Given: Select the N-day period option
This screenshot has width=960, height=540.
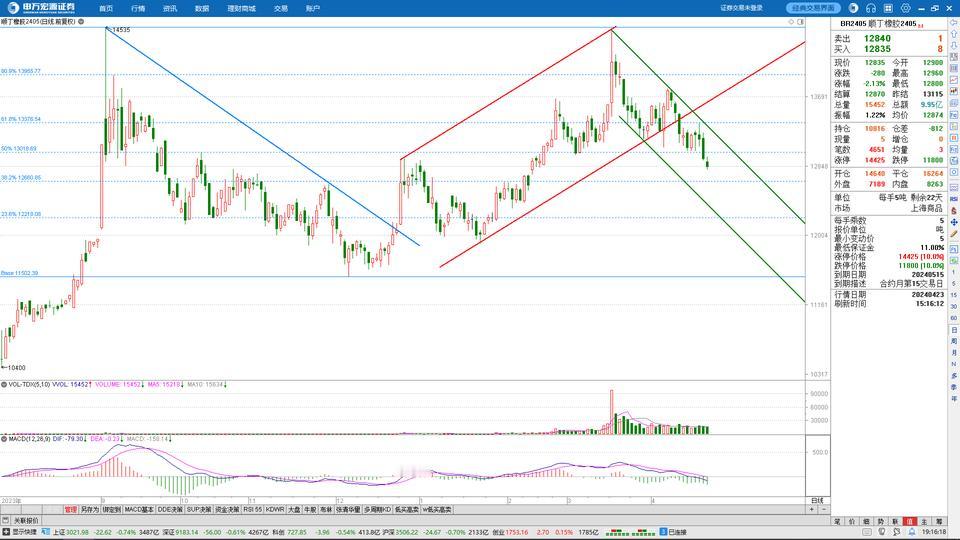Looking at the screenshot, I should point(954,364).
